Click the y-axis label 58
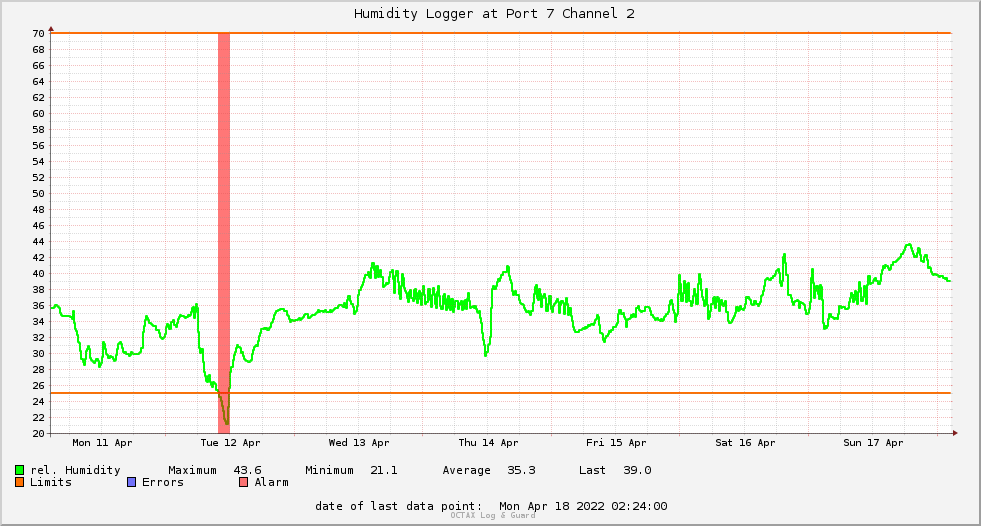This screenshot has height=526, width=981. (x=39, y=129)
